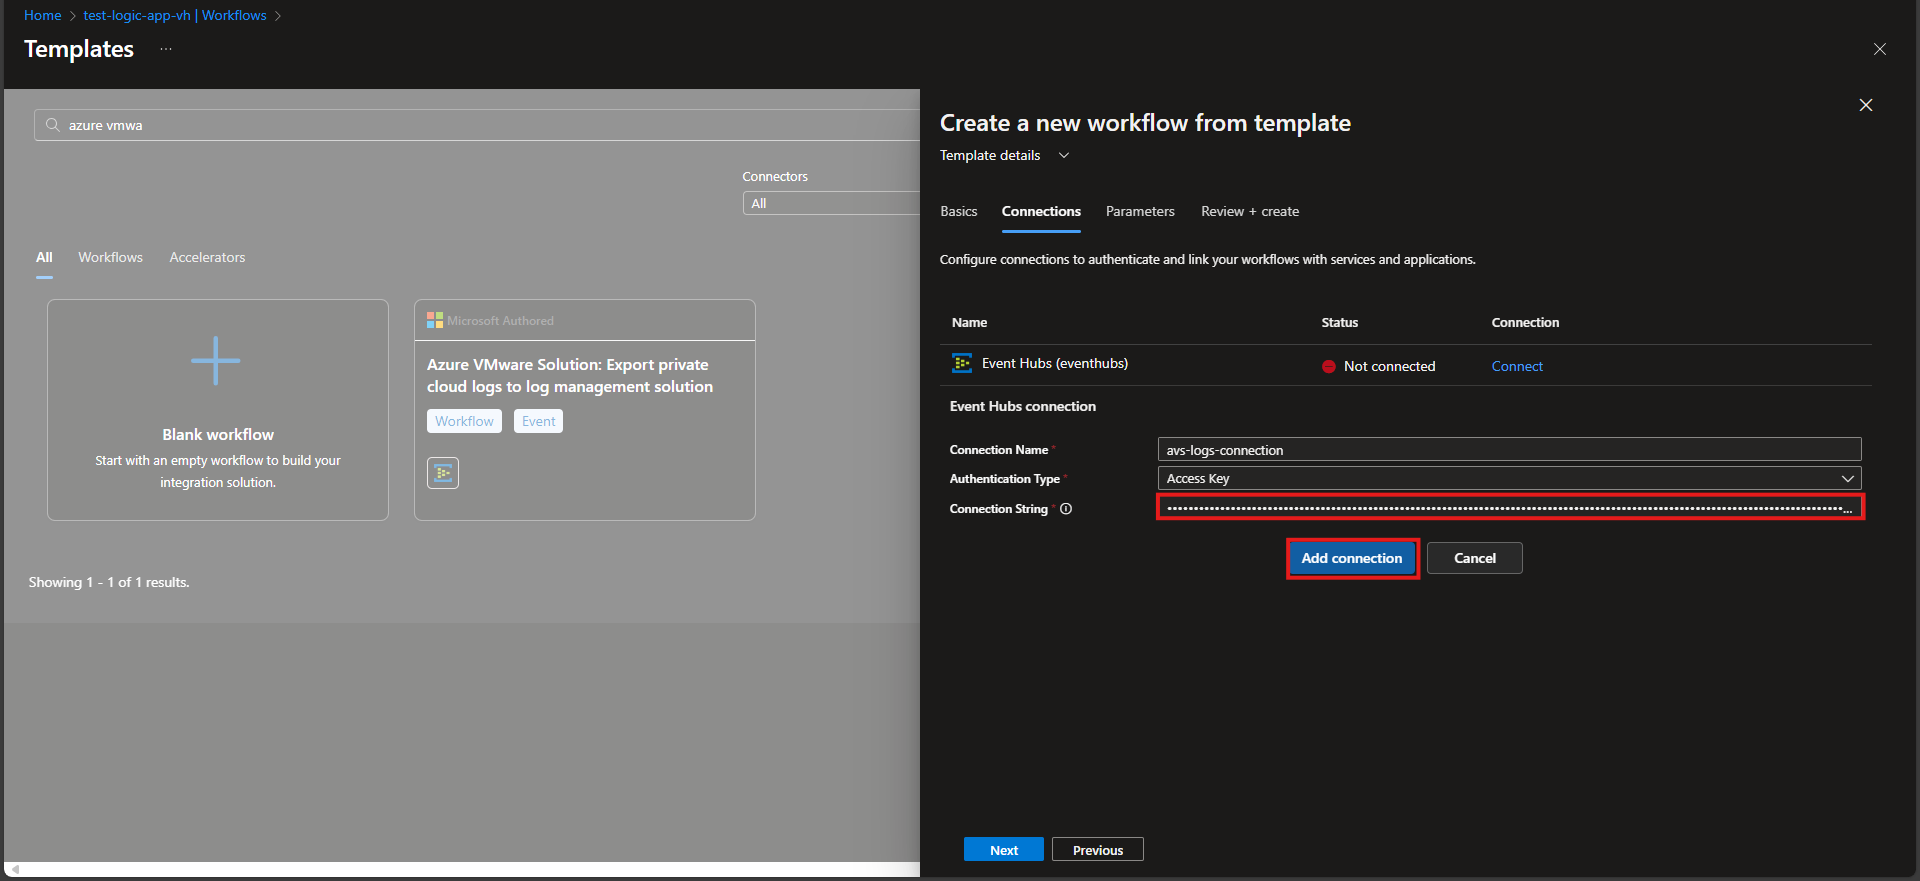This screenshot has width=1920, height=881.
Task: Click the search magnifier icon
Action: (53, 125)
